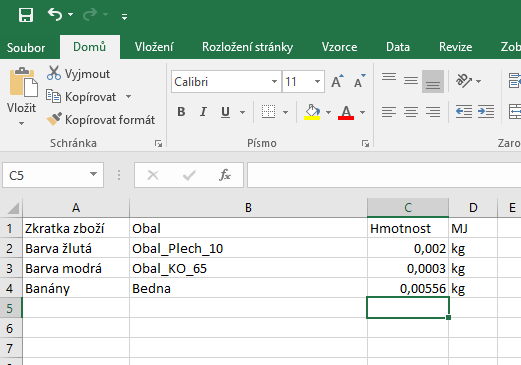Open Orientation dropdown arrow

pos(478,81)
